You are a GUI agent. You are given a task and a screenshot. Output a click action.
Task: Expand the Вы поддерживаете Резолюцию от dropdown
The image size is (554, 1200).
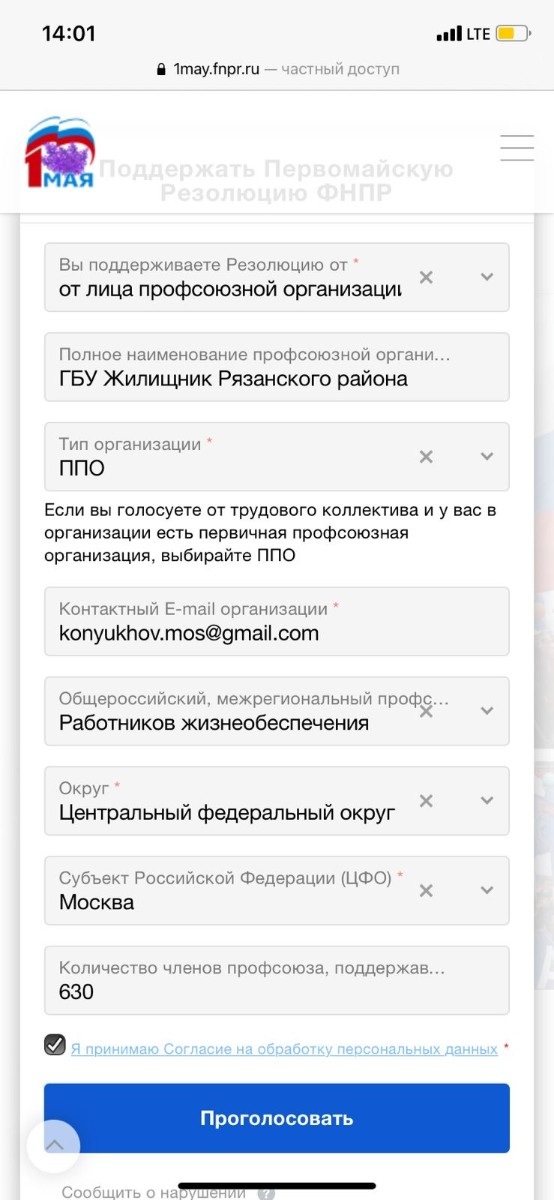[x=487, y=277]
